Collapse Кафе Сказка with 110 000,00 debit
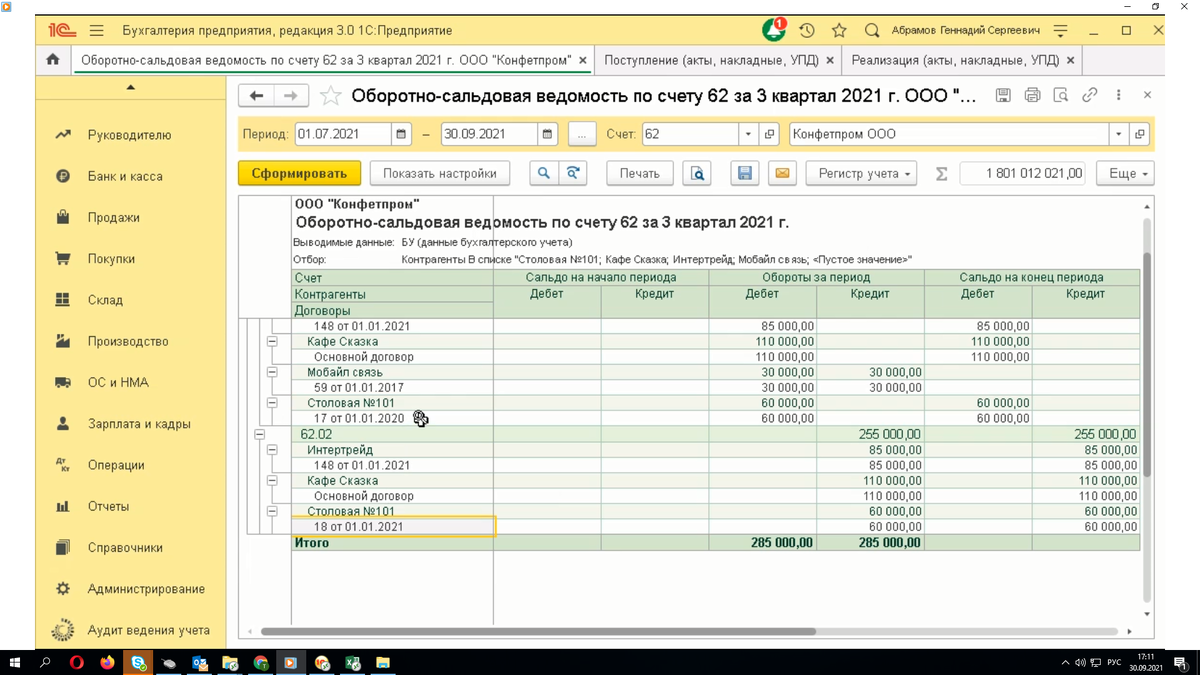The width and height of the screenshot is (1200, 675). pyautogui.click(x=271, y=341)
